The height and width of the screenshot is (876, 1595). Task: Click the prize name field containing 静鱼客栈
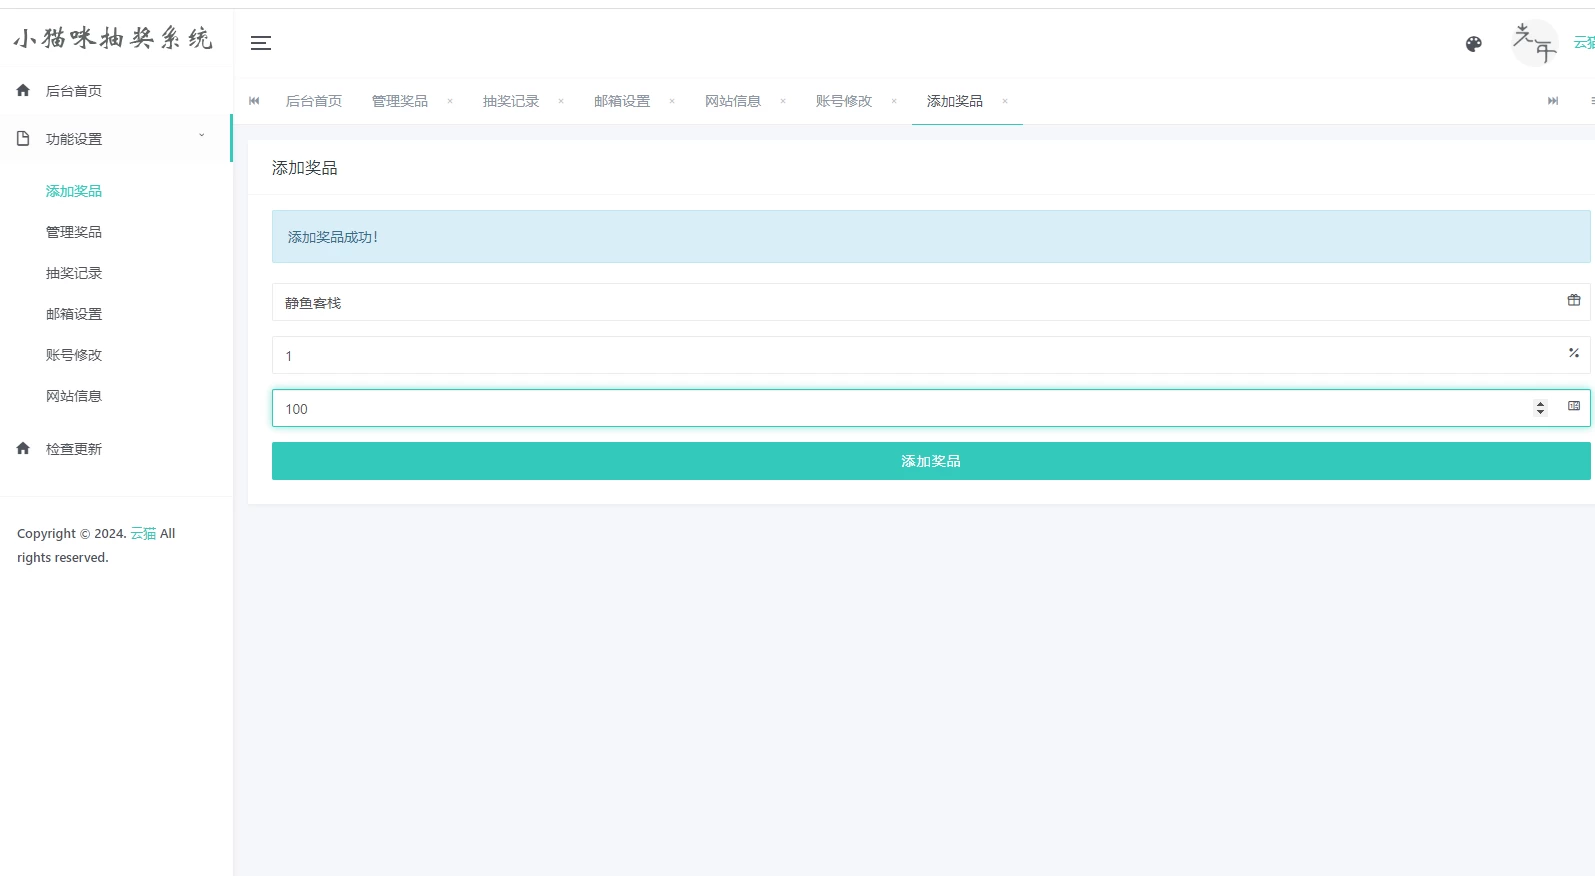(900, 302)
